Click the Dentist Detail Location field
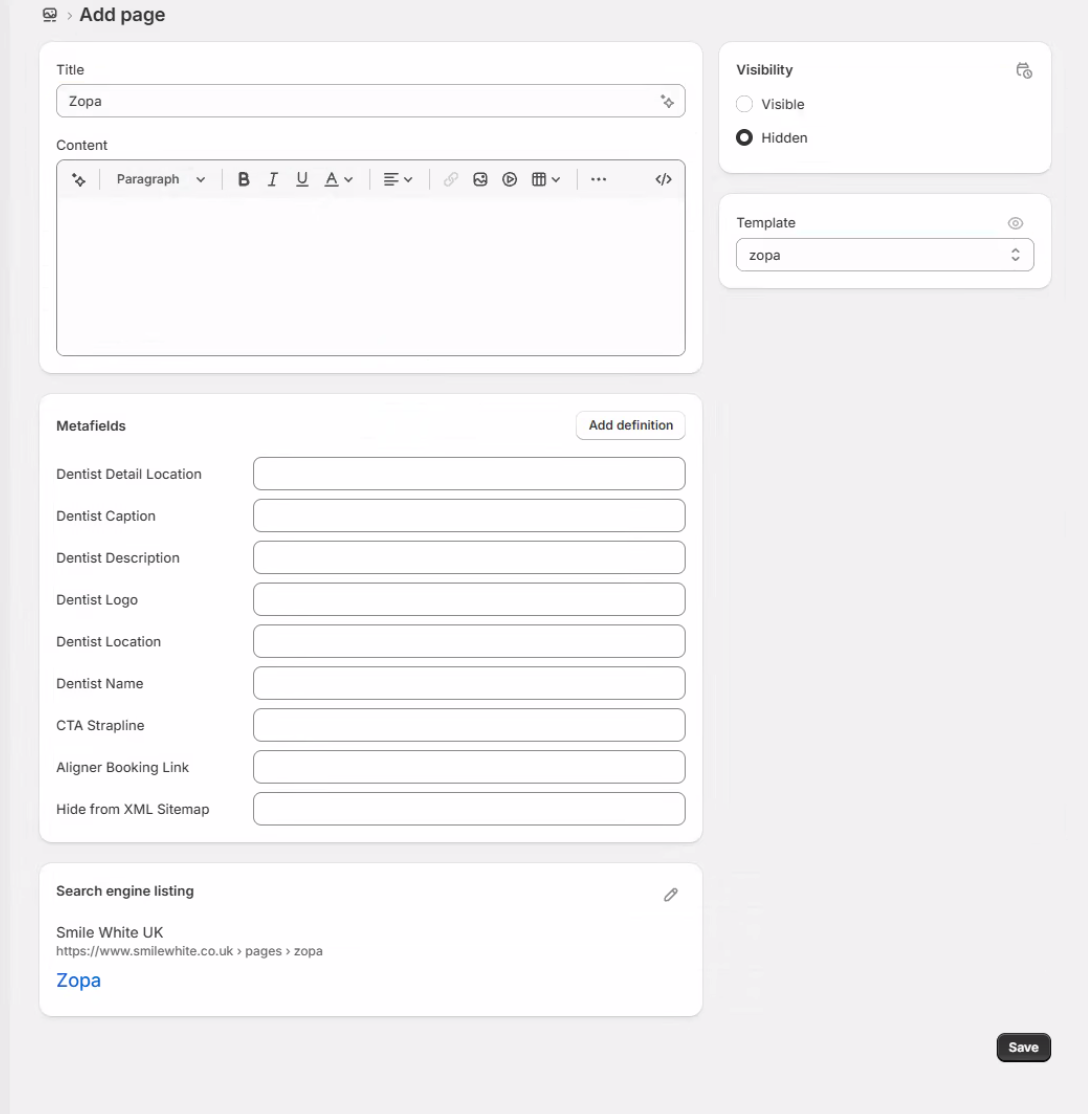The width and height of the screenshot is (1088, 1114). tap(469, 474)
